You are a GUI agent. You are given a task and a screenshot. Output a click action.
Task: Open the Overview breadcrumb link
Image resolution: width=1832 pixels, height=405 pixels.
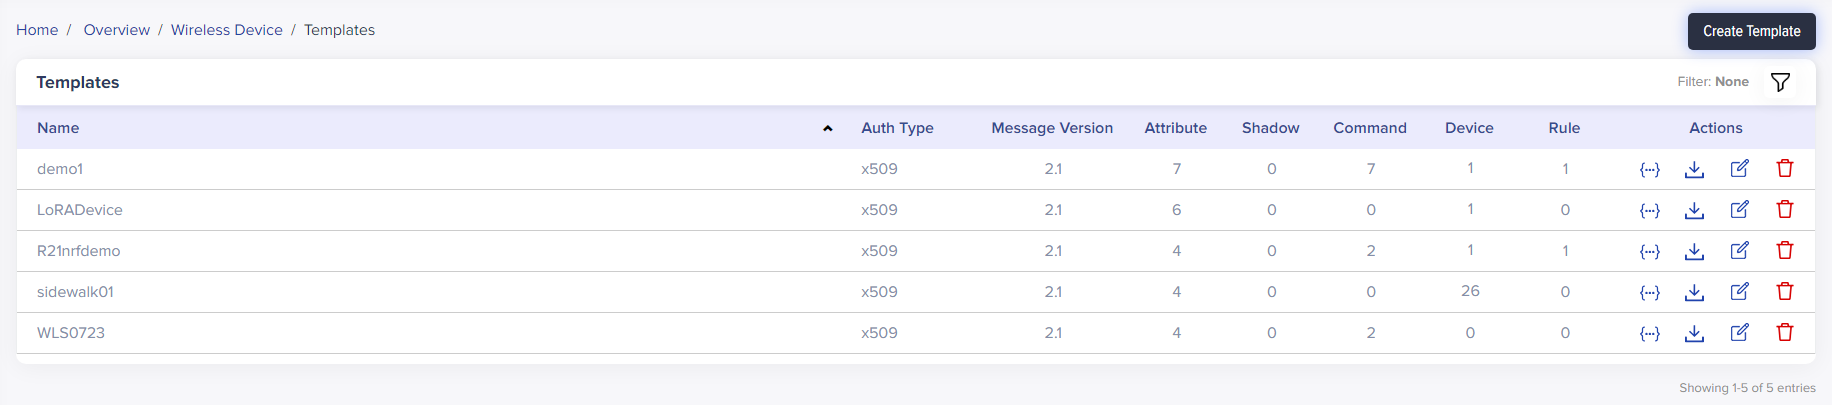click(x=117, y=30)
